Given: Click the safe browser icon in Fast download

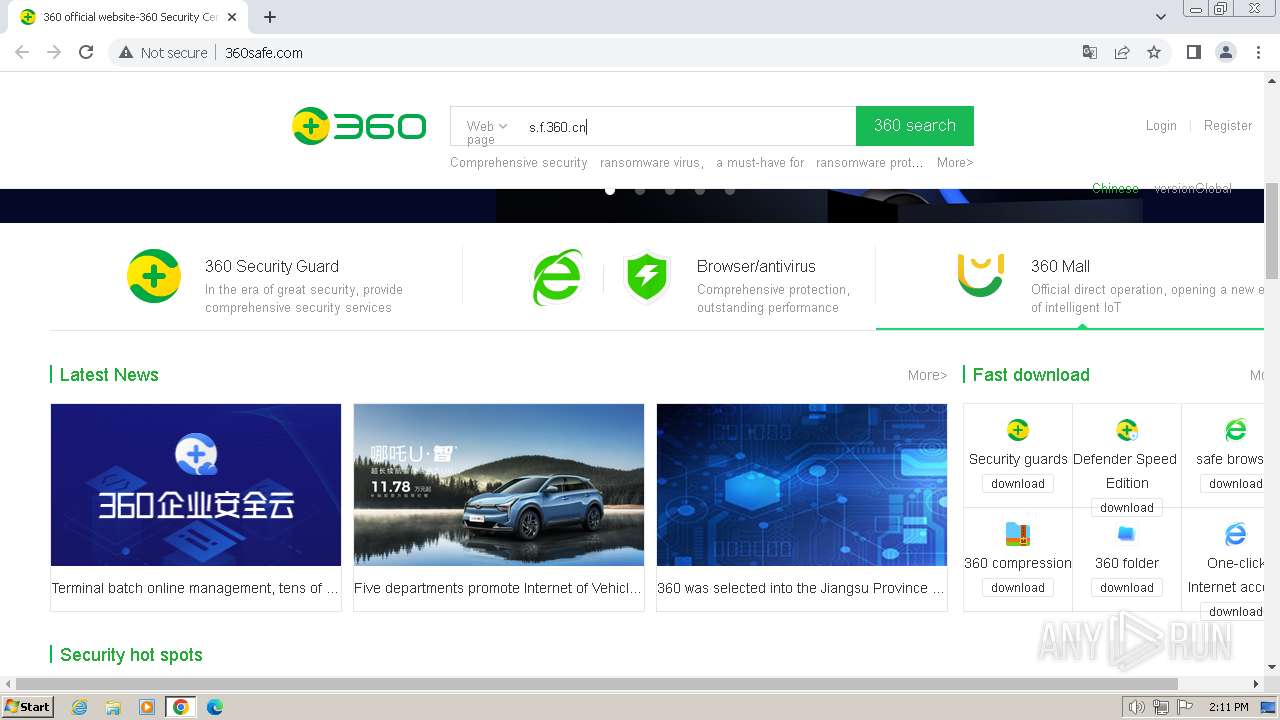Looking at the screenshot, I should pyautogui.click(x=1236, y=430).
